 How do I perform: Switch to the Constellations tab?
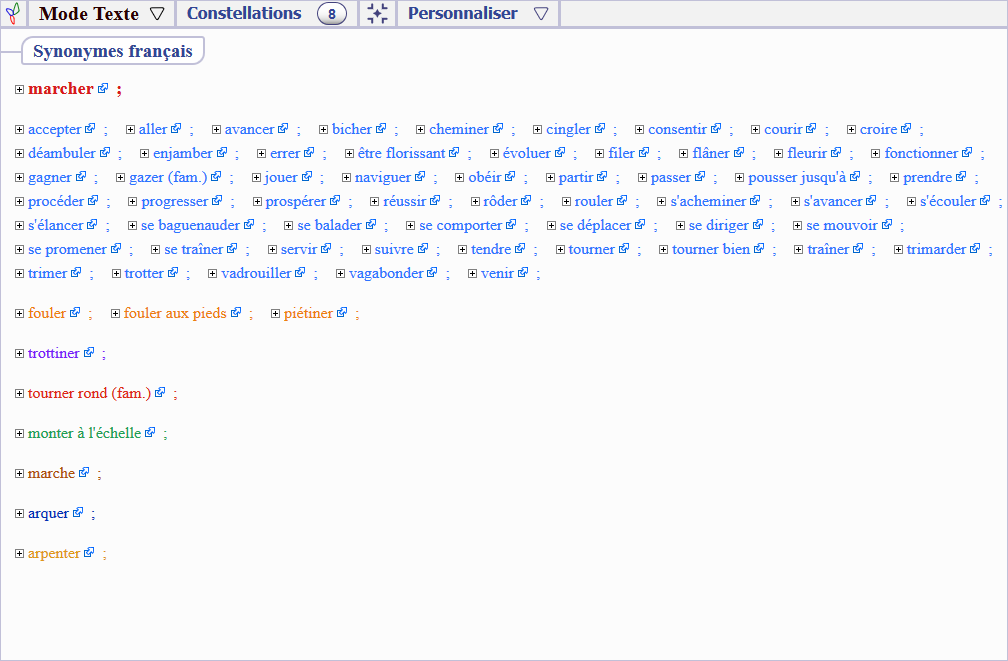click(x=244, y=14)
